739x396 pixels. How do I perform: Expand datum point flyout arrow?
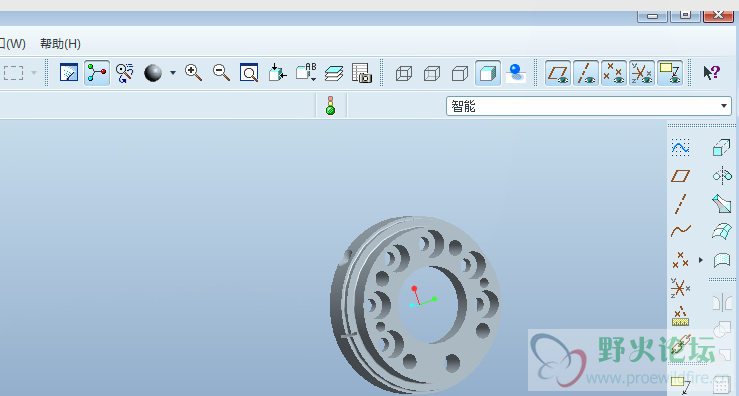pos(701,260)
